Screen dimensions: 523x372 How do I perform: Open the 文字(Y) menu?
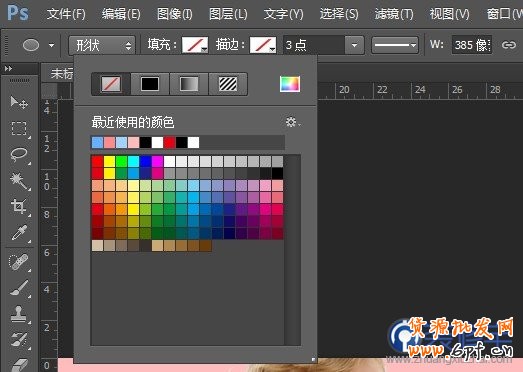click(x=284, y=14)
